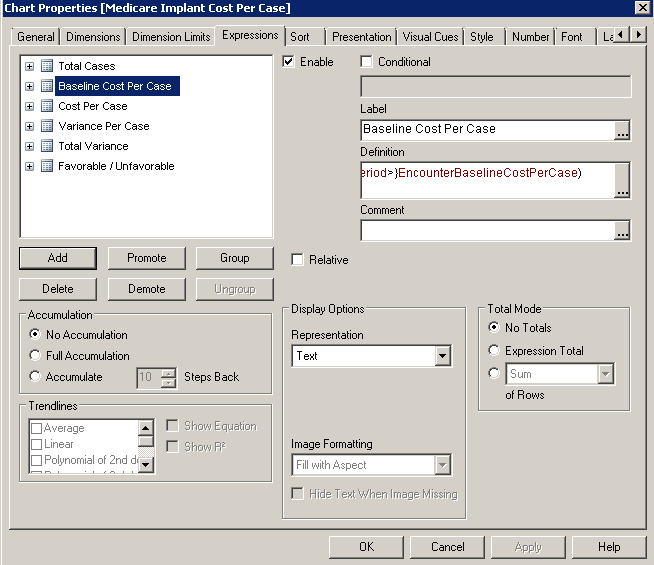The image size is (654, 565).
Task: Click the Group button
Action: pos(235,258)
